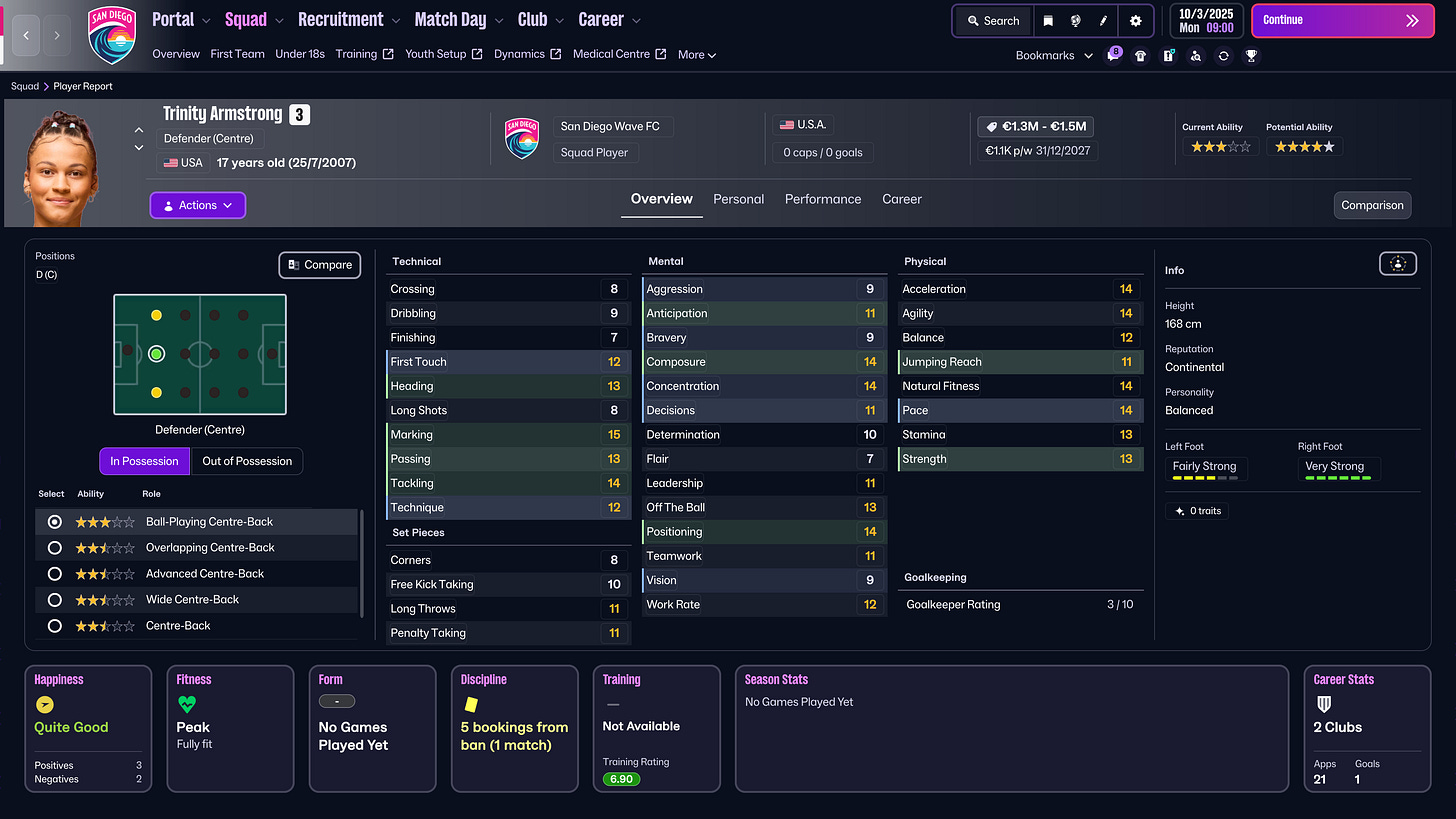Click the pencil edit icon in the toolbar
This screenshot has height=819, width=1456.
(1104, 20)
